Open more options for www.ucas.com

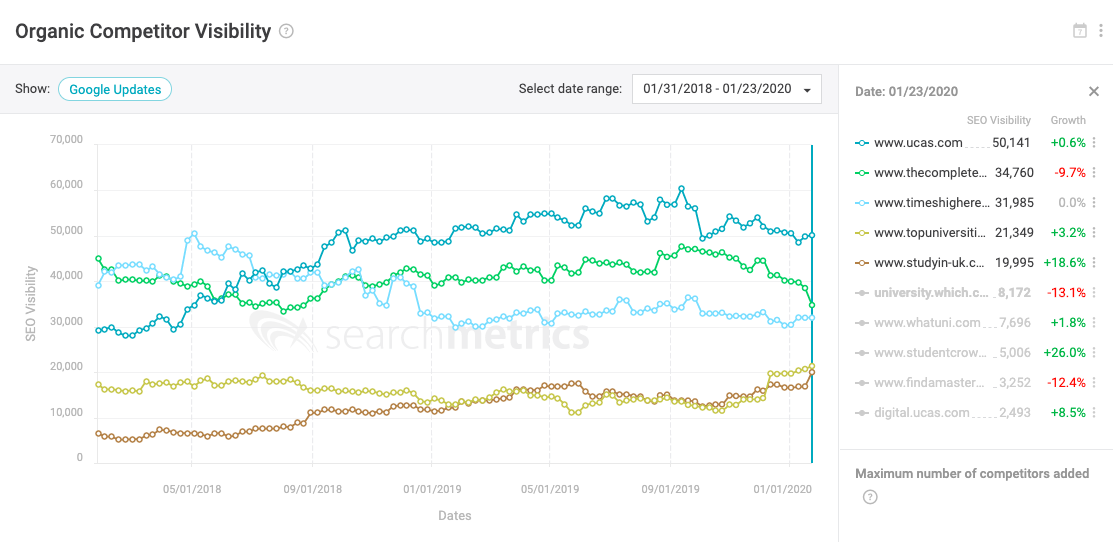pos(1094,143)
